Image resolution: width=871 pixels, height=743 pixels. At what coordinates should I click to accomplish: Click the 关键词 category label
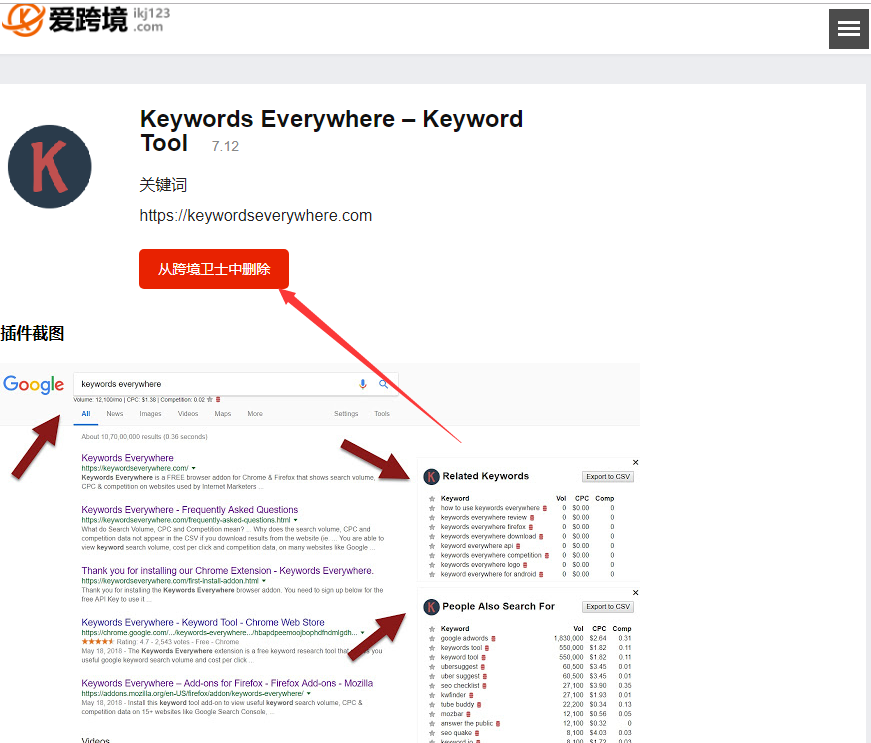[163, 184]
